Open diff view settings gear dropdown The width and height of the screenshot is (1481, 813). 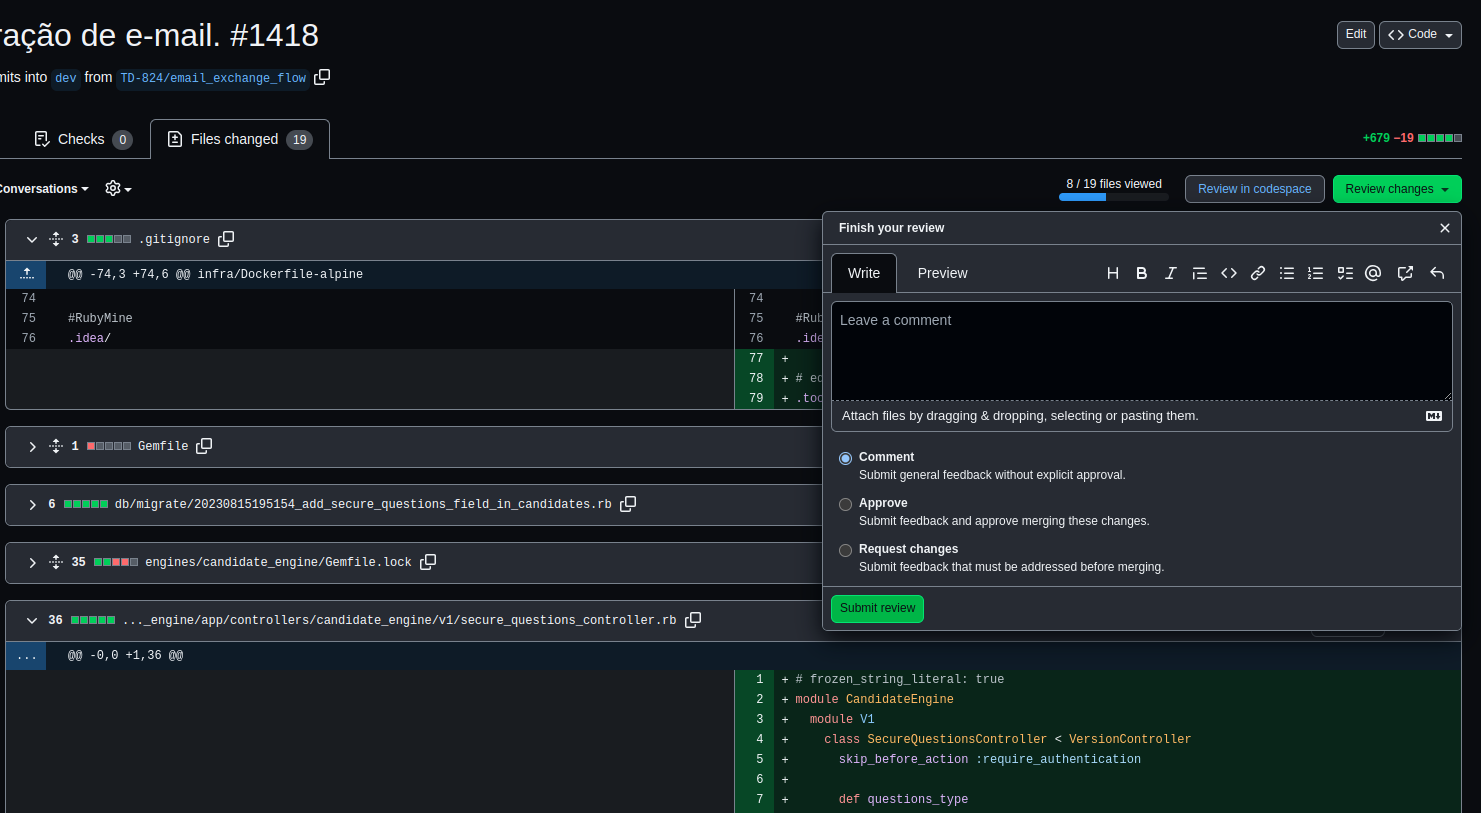point(118,189)
